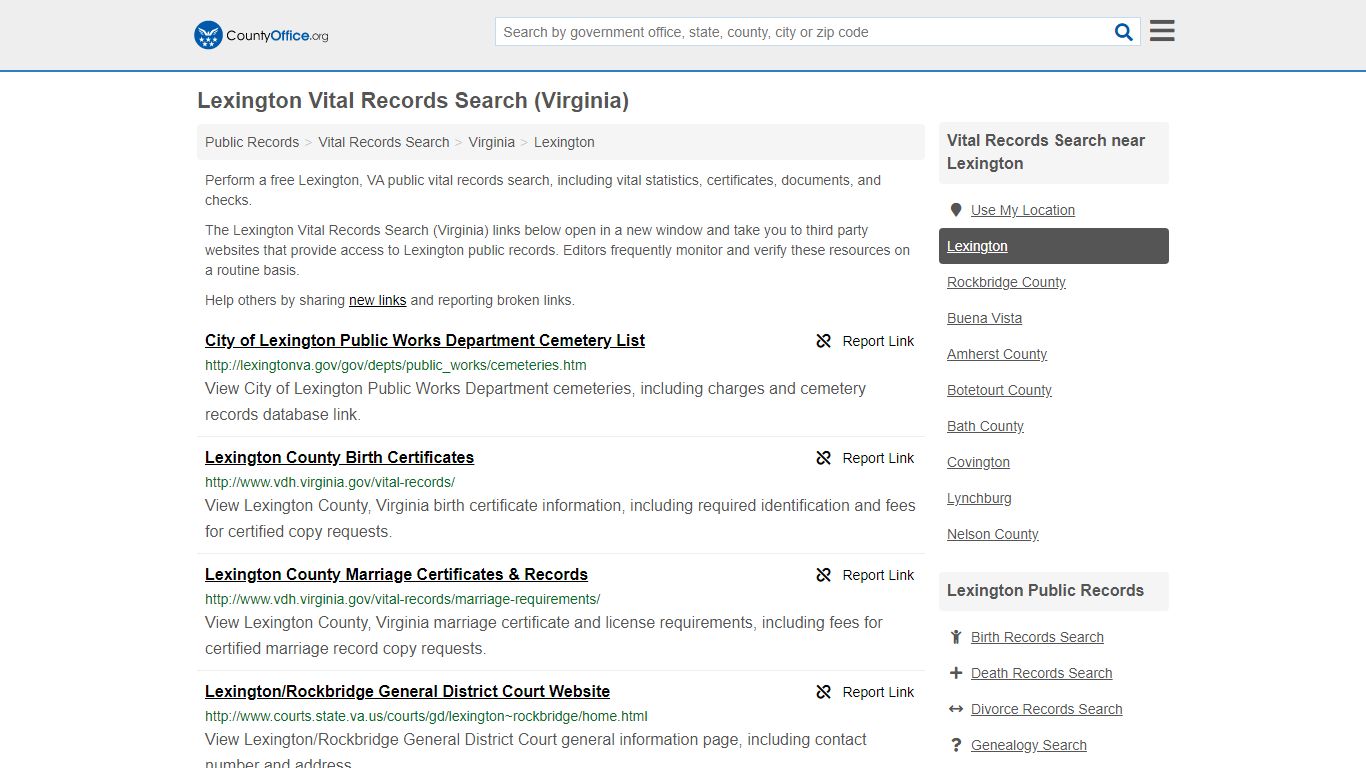
Task: Select Amherst County
Action: tap(997, 354)
